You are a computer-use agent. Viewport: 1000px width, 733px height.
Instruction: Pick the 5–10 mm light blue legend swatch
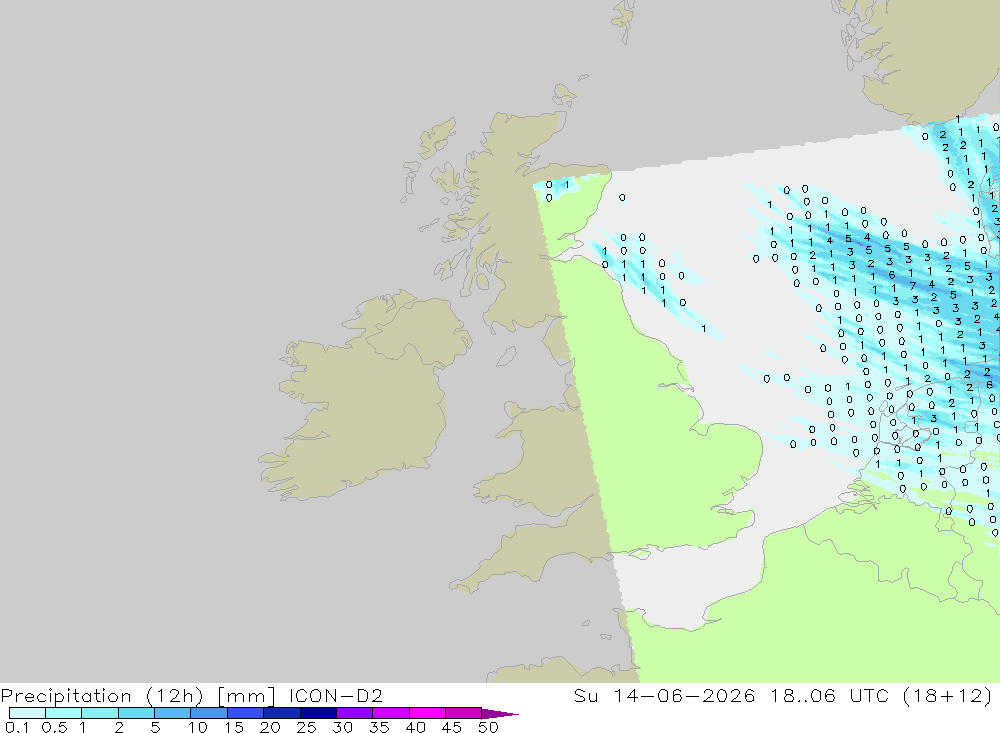click(173, 713)
